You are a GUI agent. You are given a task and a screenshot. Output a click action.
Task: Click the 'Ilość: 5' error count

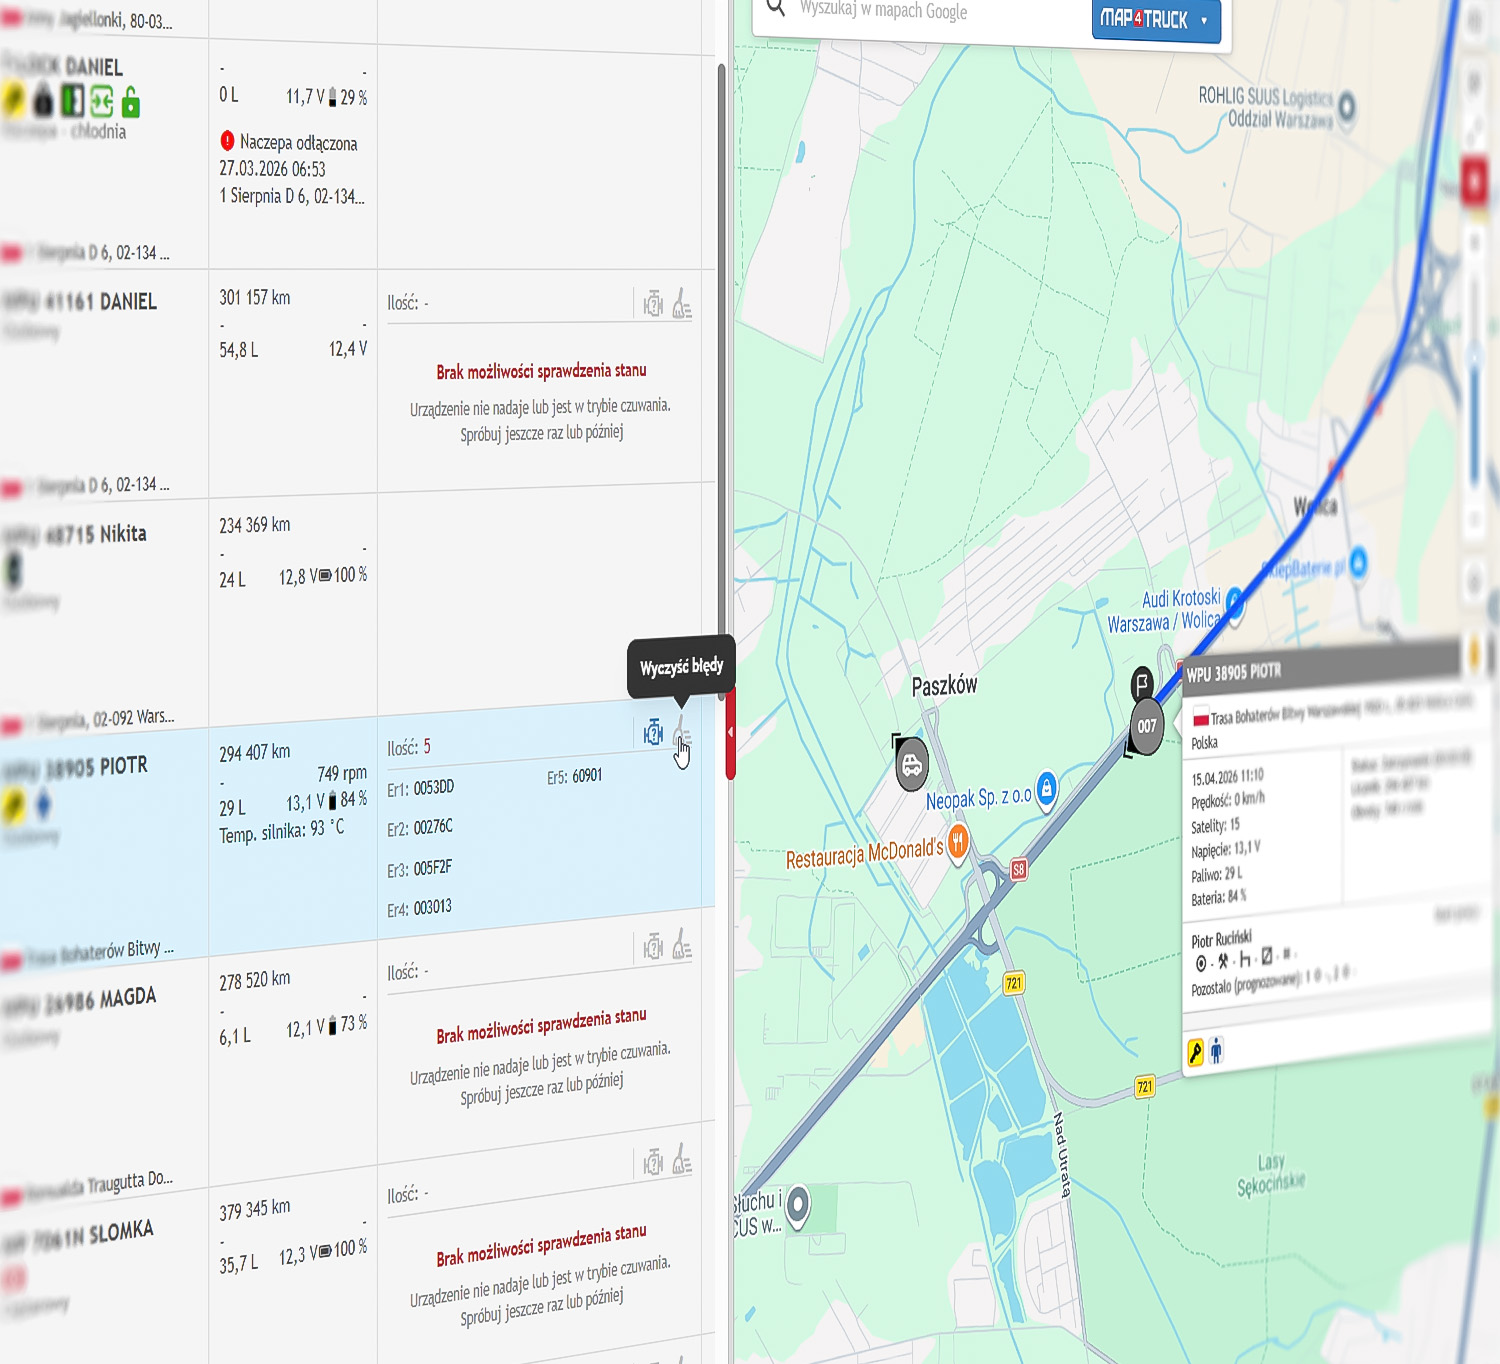pos(409,748)
